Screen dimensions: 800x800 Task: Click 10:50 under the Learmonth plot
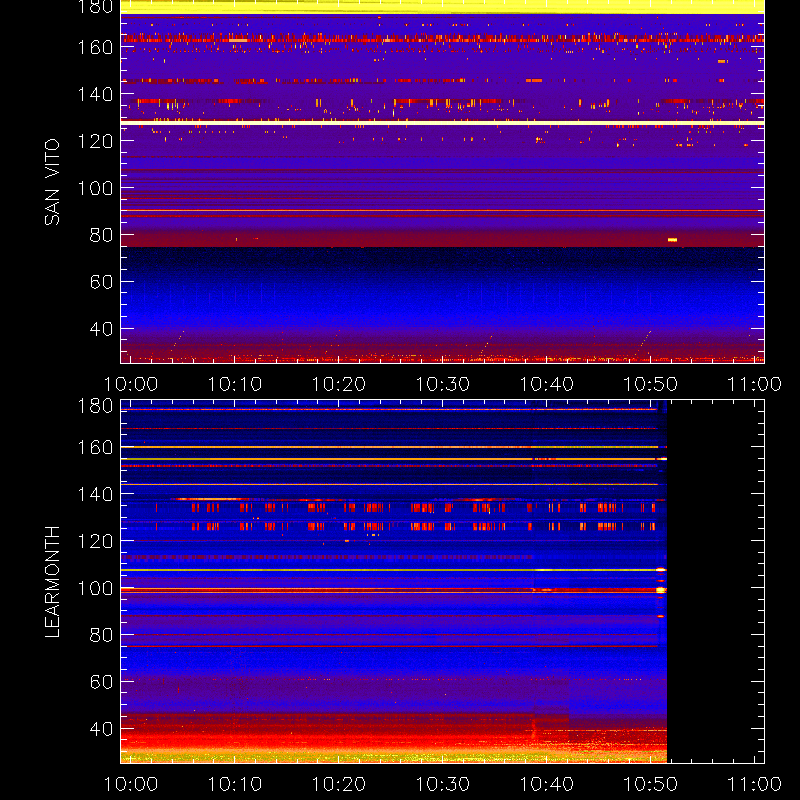pyautogui.click(x=651, y=784)
